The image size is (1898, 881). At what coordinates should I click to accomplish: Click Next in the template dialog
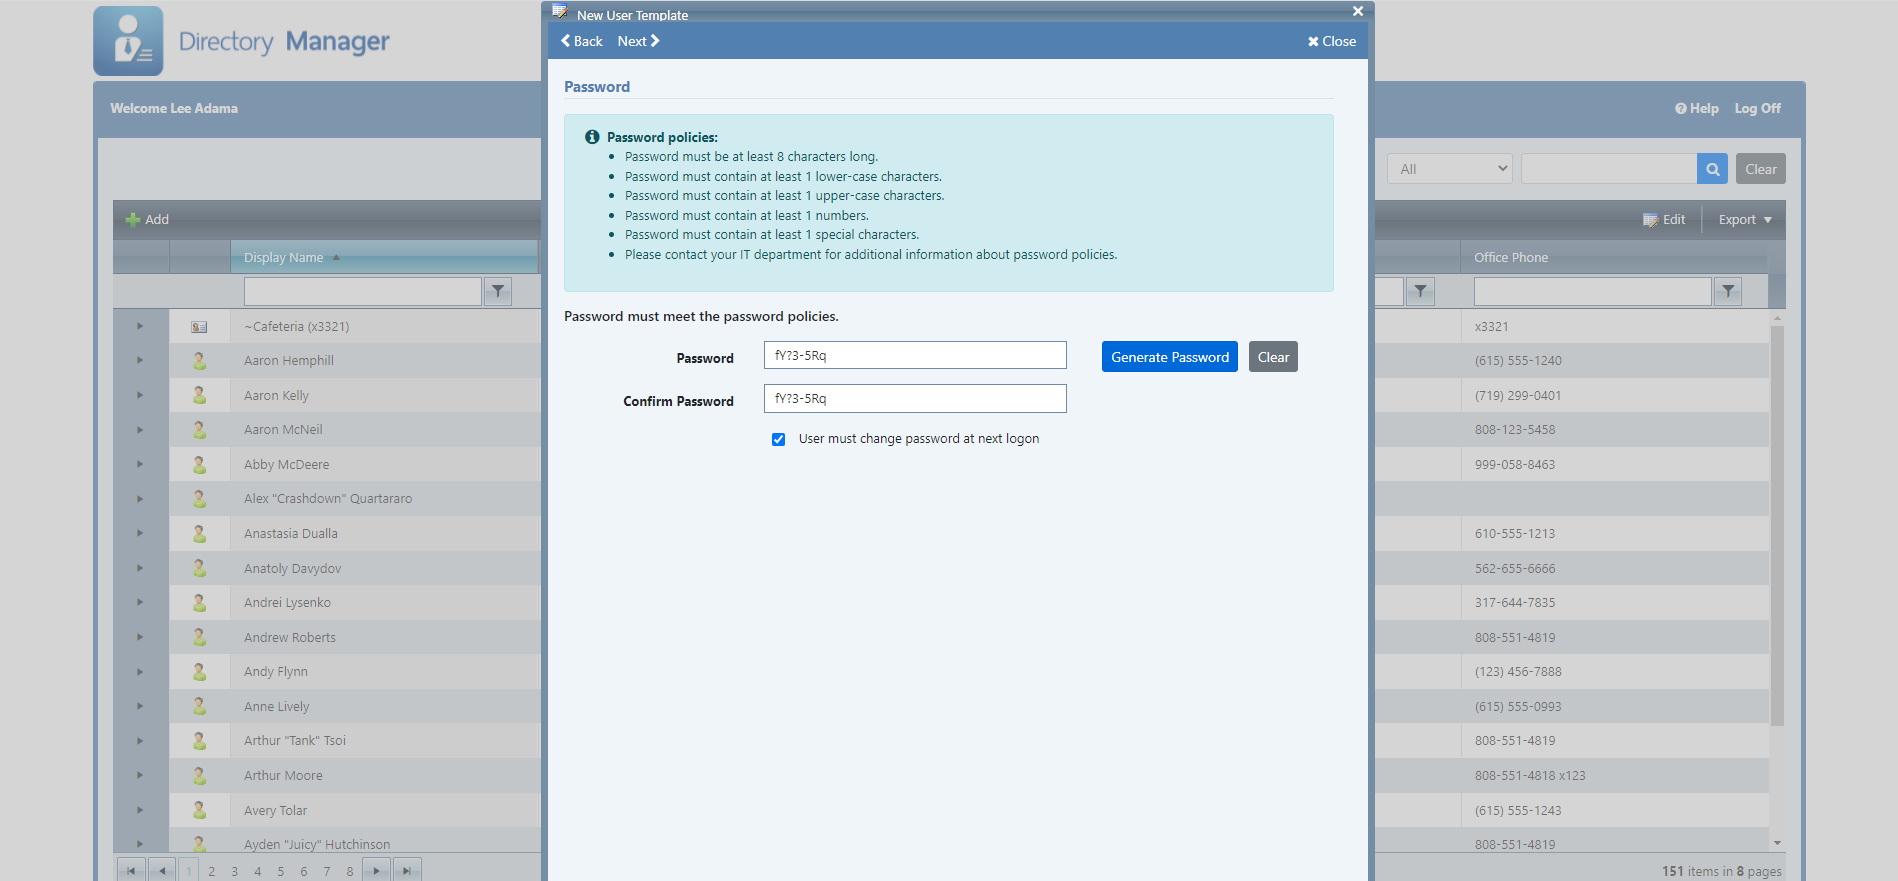tap(638, 41)
